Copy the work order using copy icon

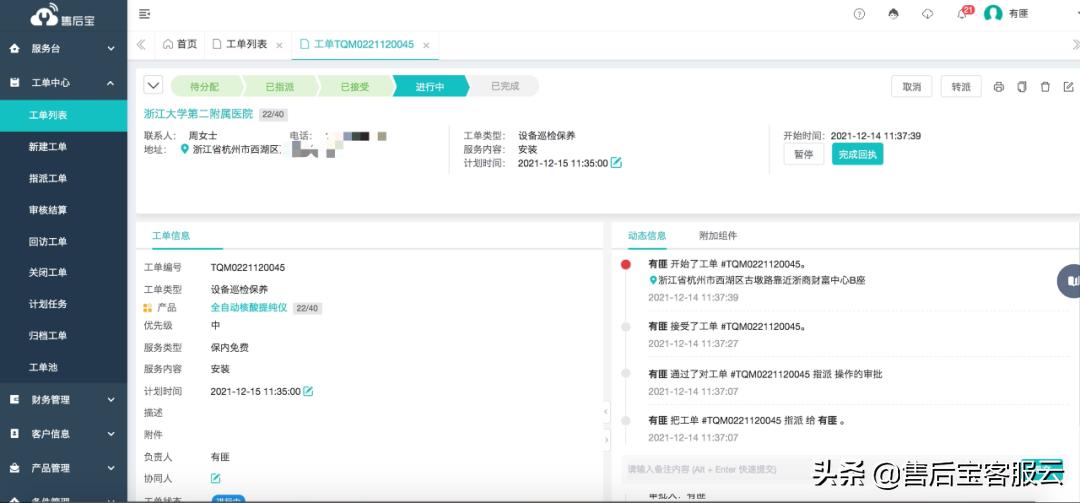(1022, 87)
